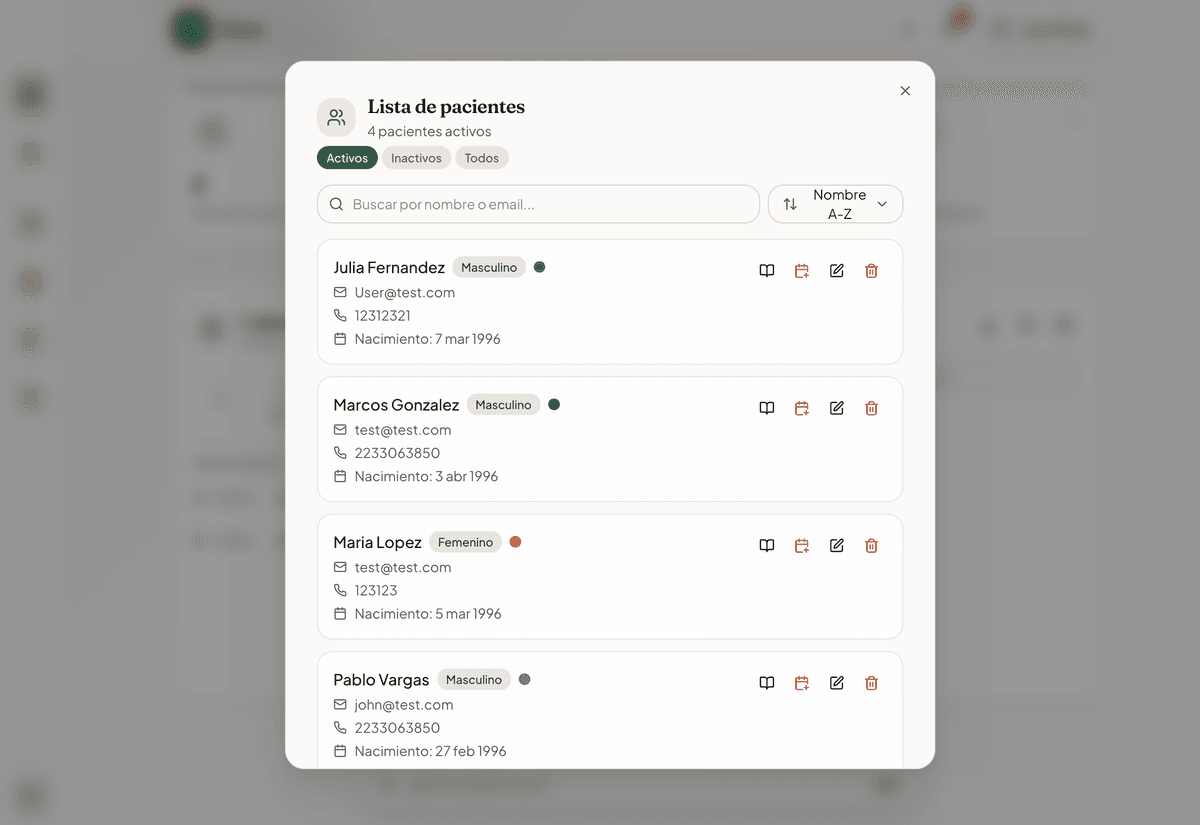Schedule an appointment for Marcos Gonzalez via calendar icon
The width and height of the screenshot is (1200, 825).
801,408
